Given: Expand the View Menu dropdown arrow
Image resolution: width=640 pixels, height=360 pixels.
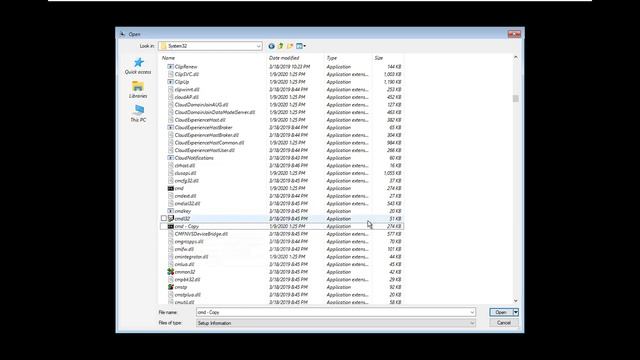Looking at the screenshot, I should pyautogui.click(x=304, y=46).
